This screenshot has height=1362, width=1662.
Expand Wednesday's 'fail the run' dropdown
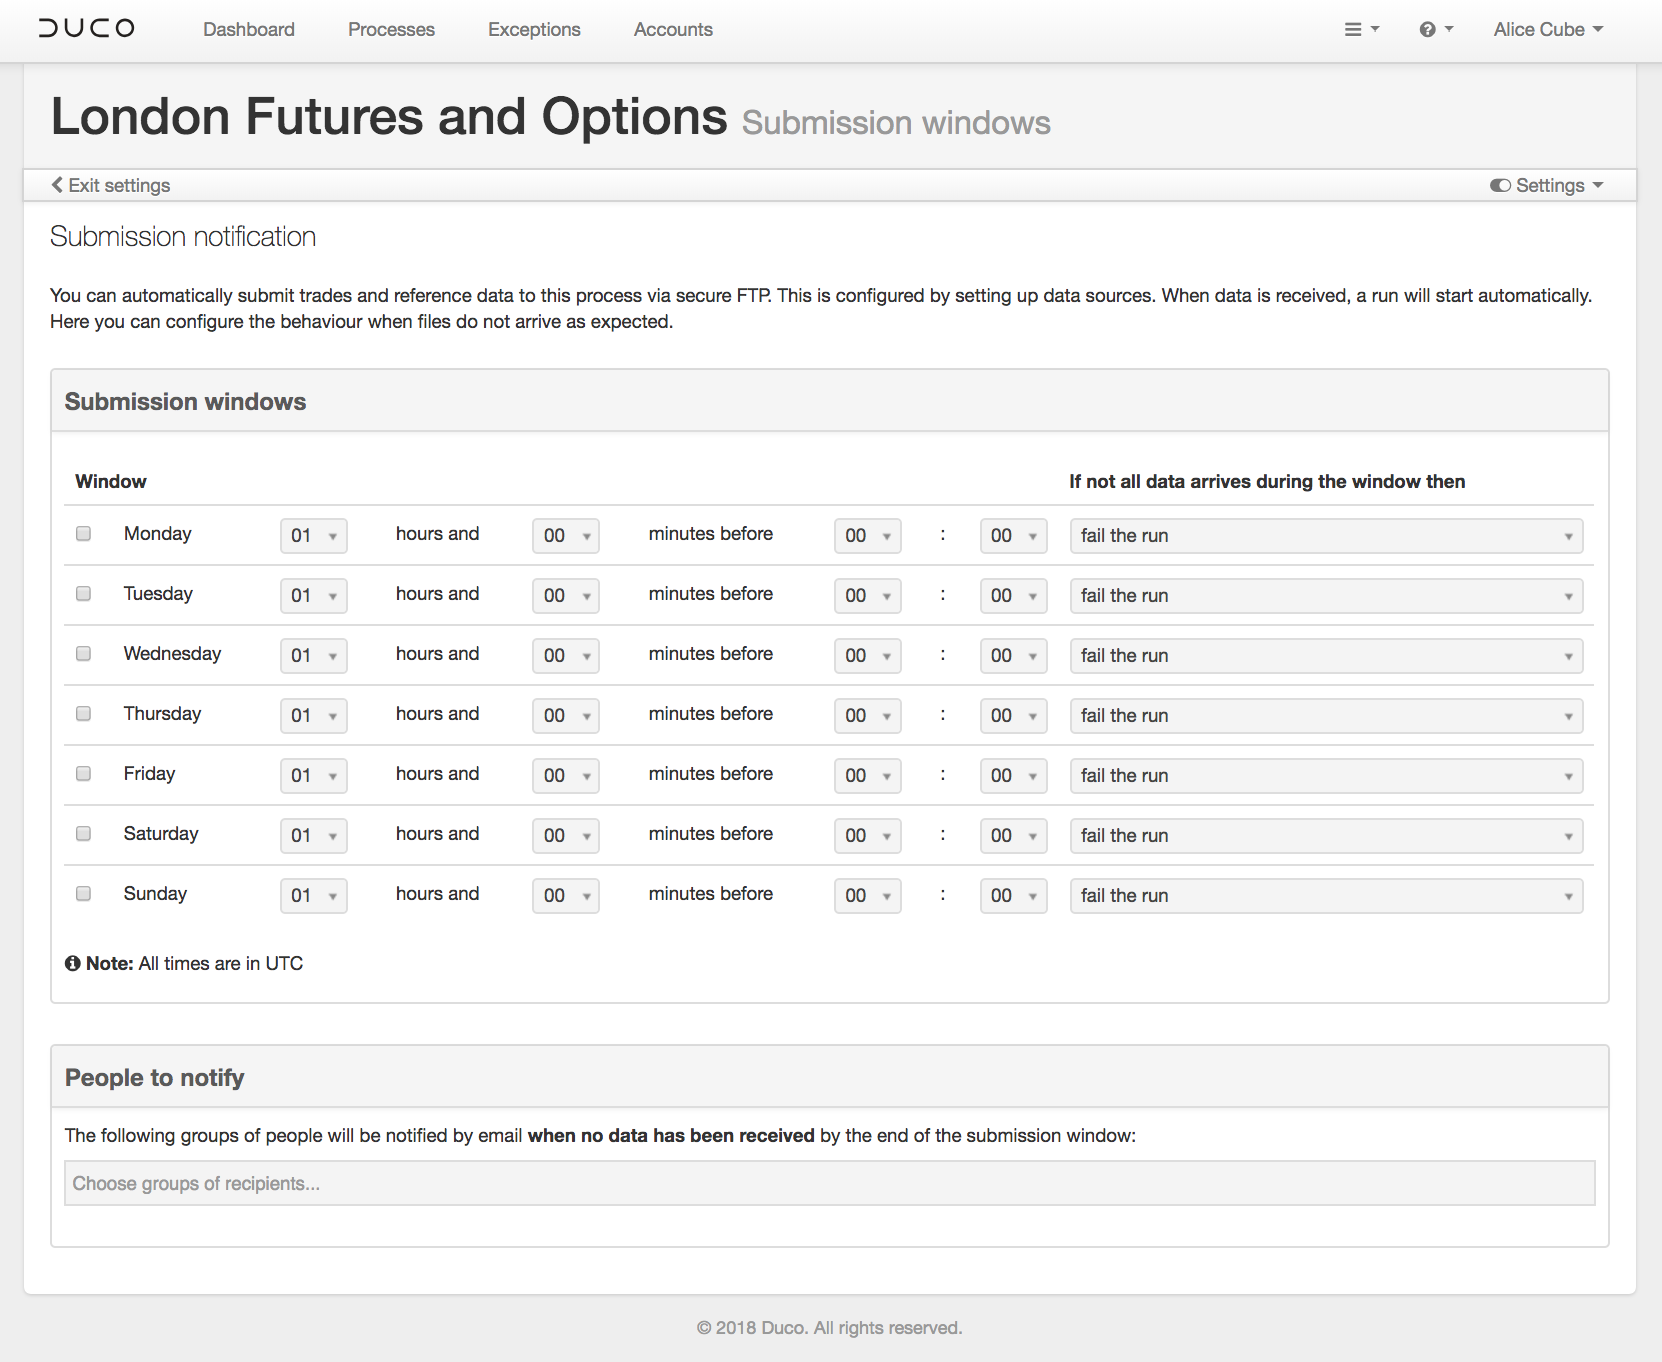point(1326,656)
